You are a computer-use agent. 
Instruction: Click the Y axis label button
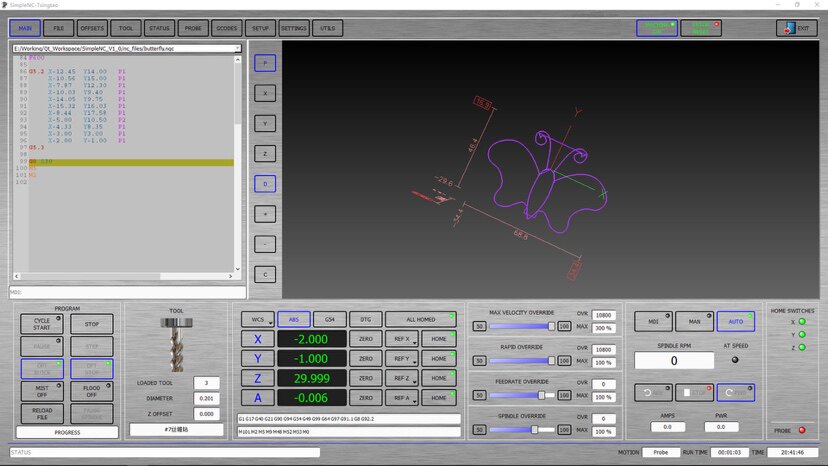coord(258,359)
